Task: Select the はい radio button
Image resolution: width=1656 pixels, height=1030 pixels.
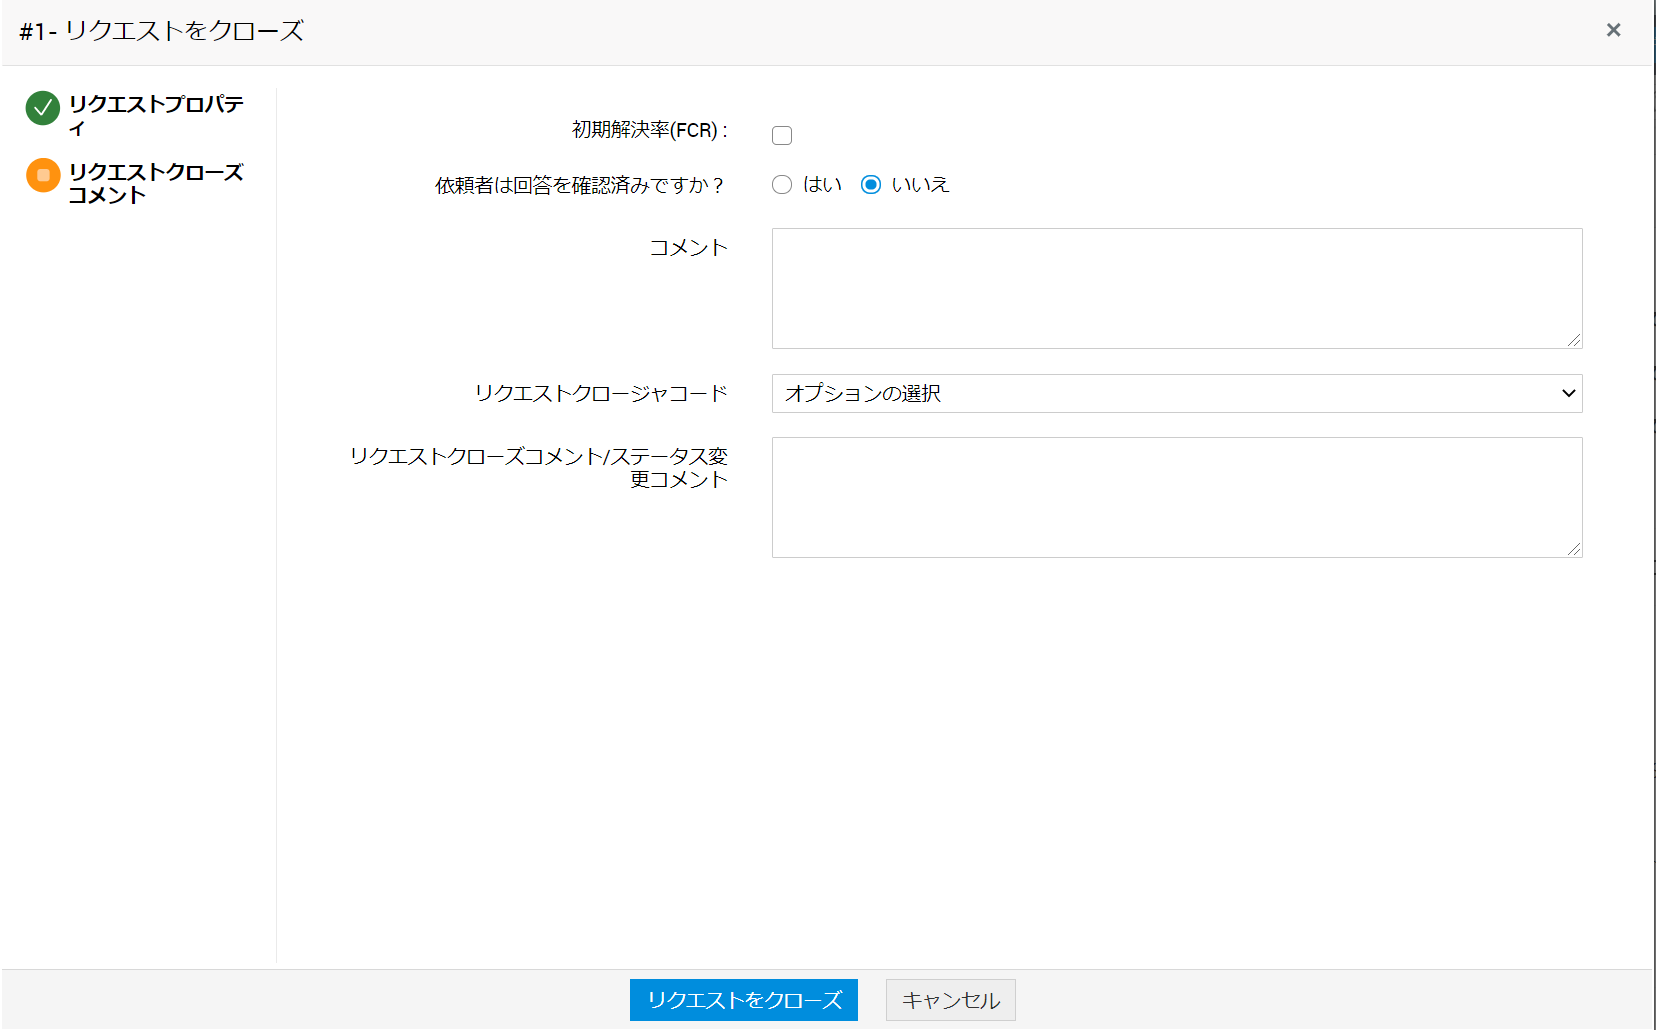Action: point(782,185)
